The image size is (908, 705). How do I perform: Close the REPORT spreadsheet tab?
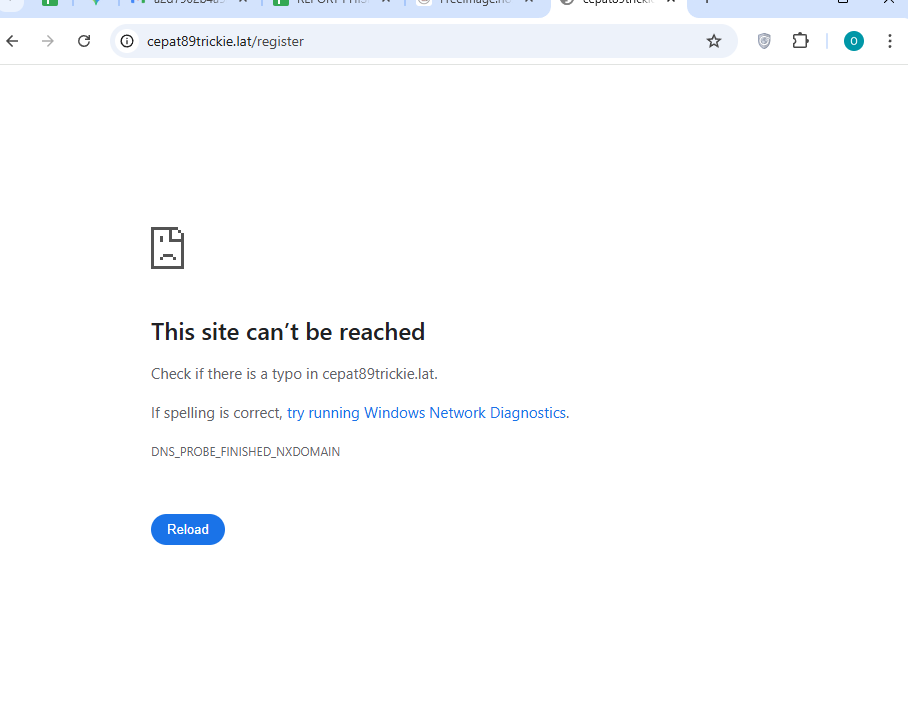click(x=386, y=2)
